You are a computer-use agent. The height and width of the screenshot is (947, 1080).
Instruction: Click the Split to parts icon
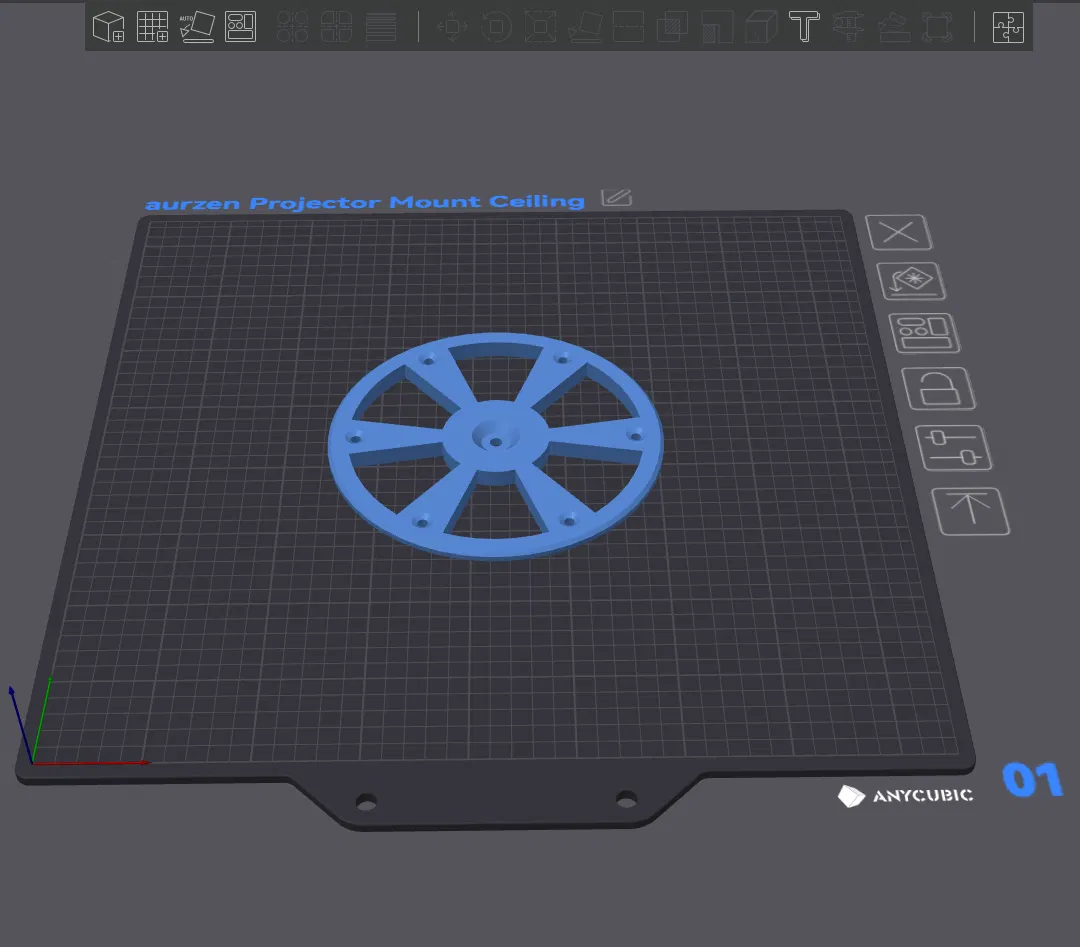pyautogui.click(x=336, y=27)
